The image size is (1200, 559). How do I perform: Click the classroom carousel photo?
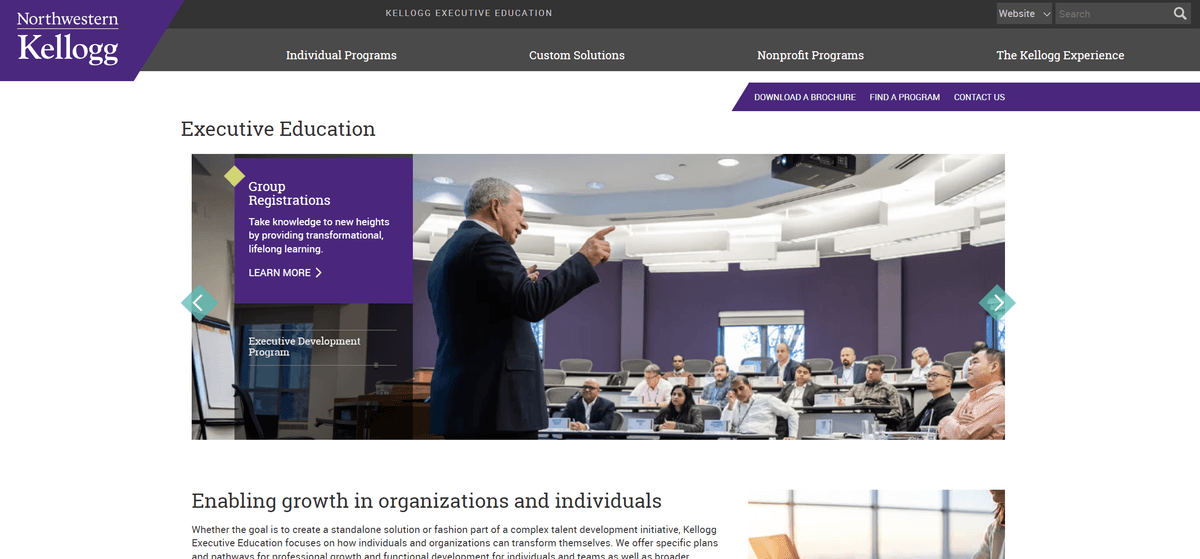(708, 297)
